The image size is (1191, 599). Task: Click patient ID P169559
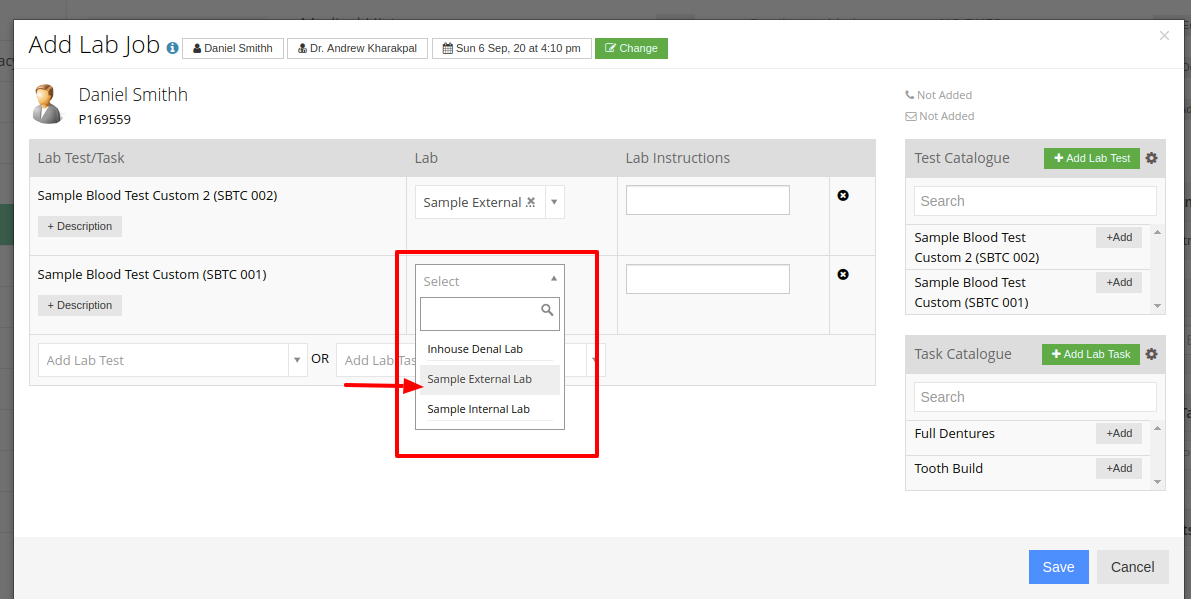pyautogui.click(x=105, y=119)
